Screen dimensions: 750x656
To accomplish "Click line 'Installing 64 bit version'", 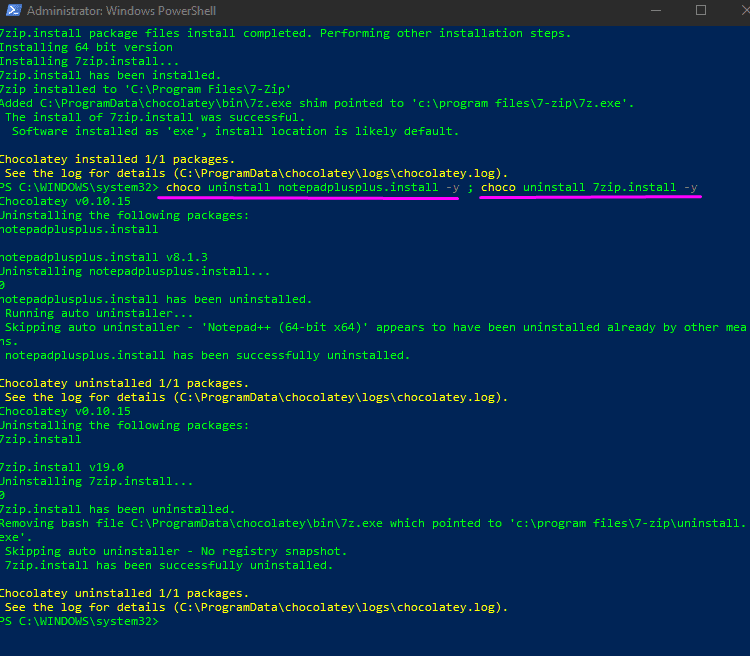I will [86, 47].
